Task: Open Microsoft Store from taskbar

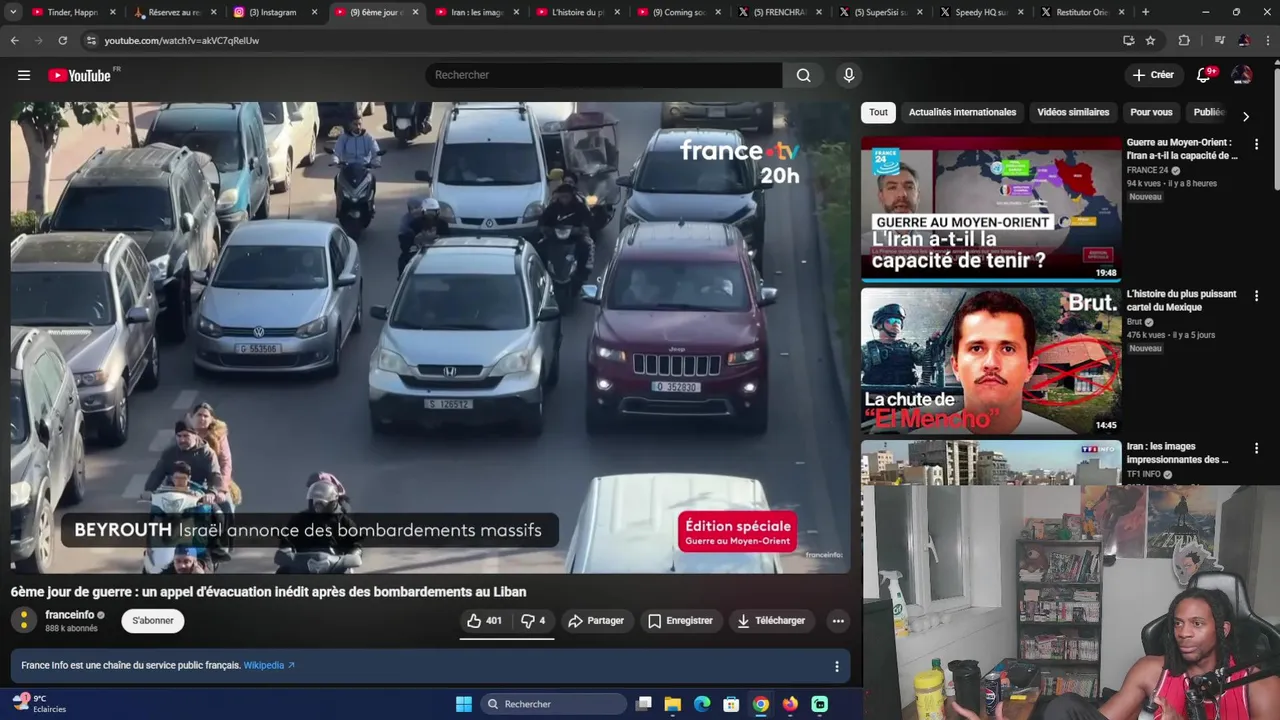Action: (731, 704)
